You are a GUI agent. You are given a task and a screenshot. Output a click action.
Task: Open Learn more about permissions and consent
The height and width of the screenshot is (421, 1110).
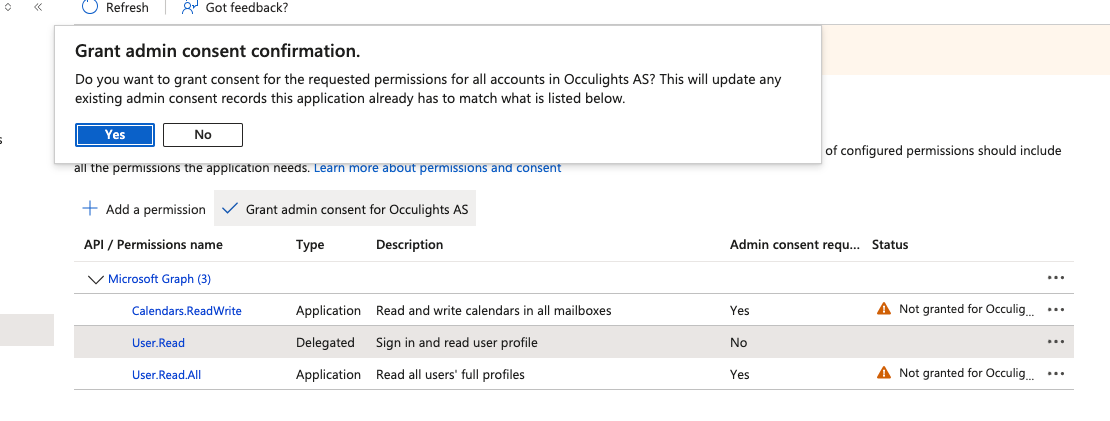(x=437, y=168)
